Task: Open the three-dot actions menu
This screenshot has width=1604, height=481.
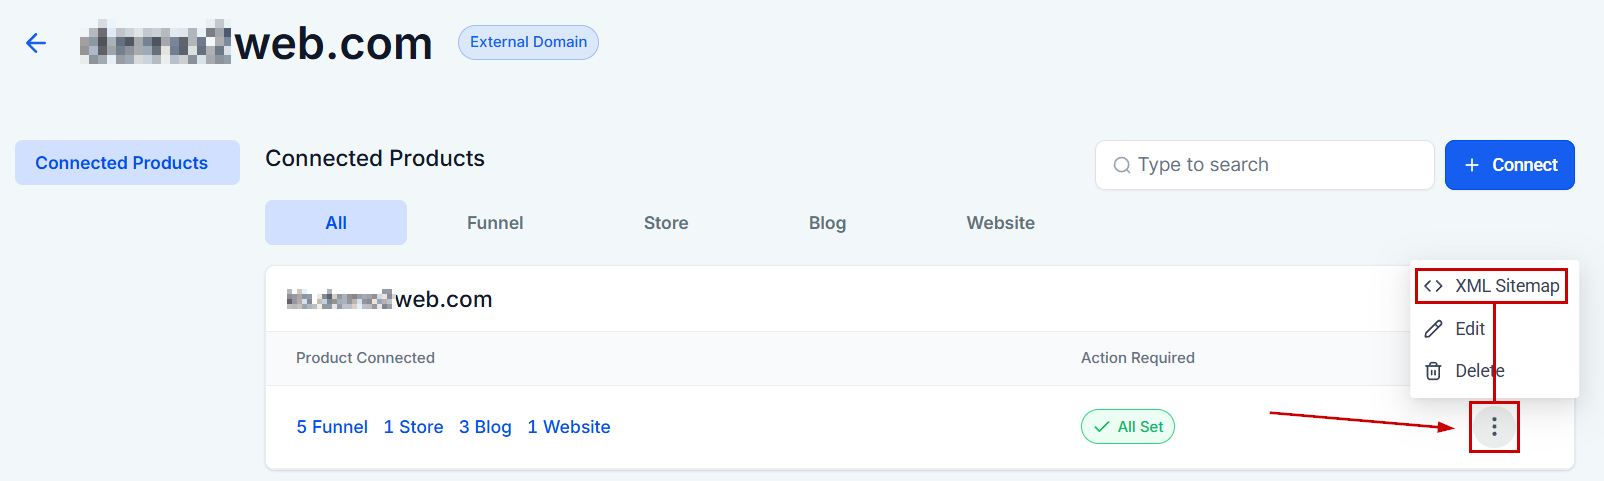Action: coord(1494,427)
